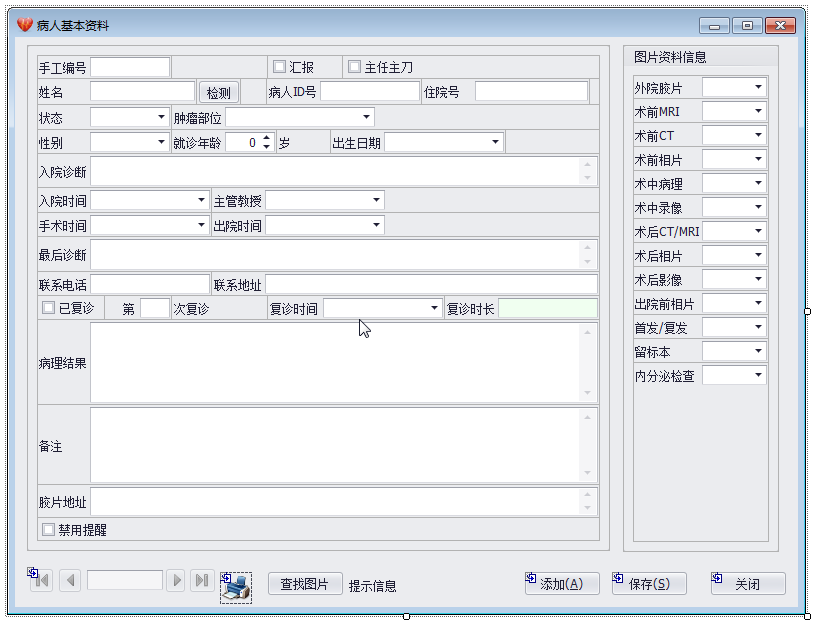Open the 主管教授 dropdown

[x=376, y=200]
